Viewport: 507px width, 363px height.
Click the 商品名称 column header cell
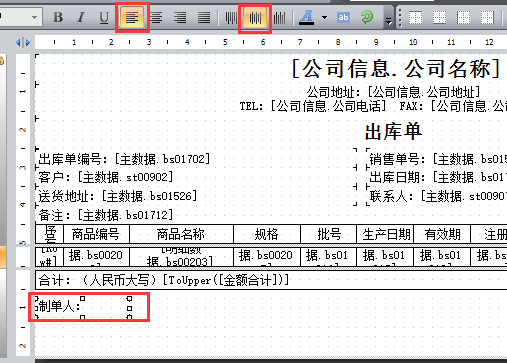181,234
